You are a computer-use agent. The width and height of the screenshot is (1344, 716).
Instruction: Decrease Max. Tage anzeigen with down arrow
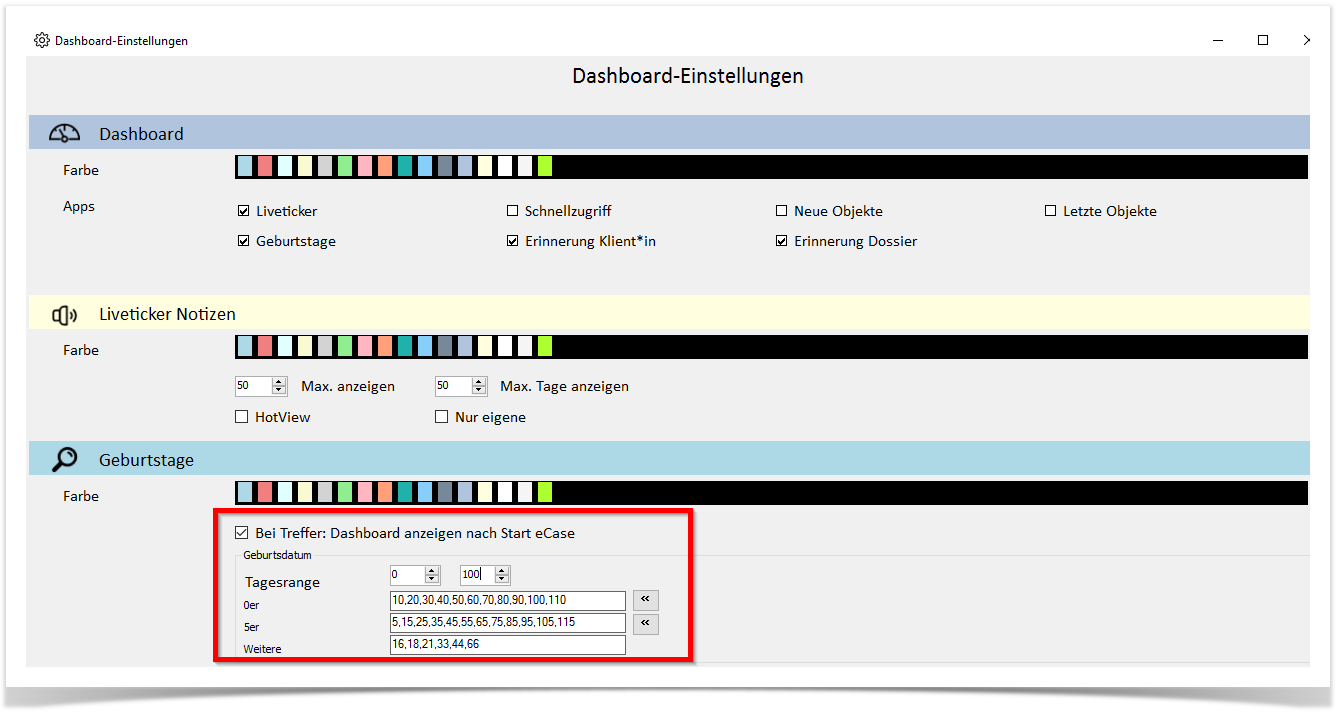(479, 391)
